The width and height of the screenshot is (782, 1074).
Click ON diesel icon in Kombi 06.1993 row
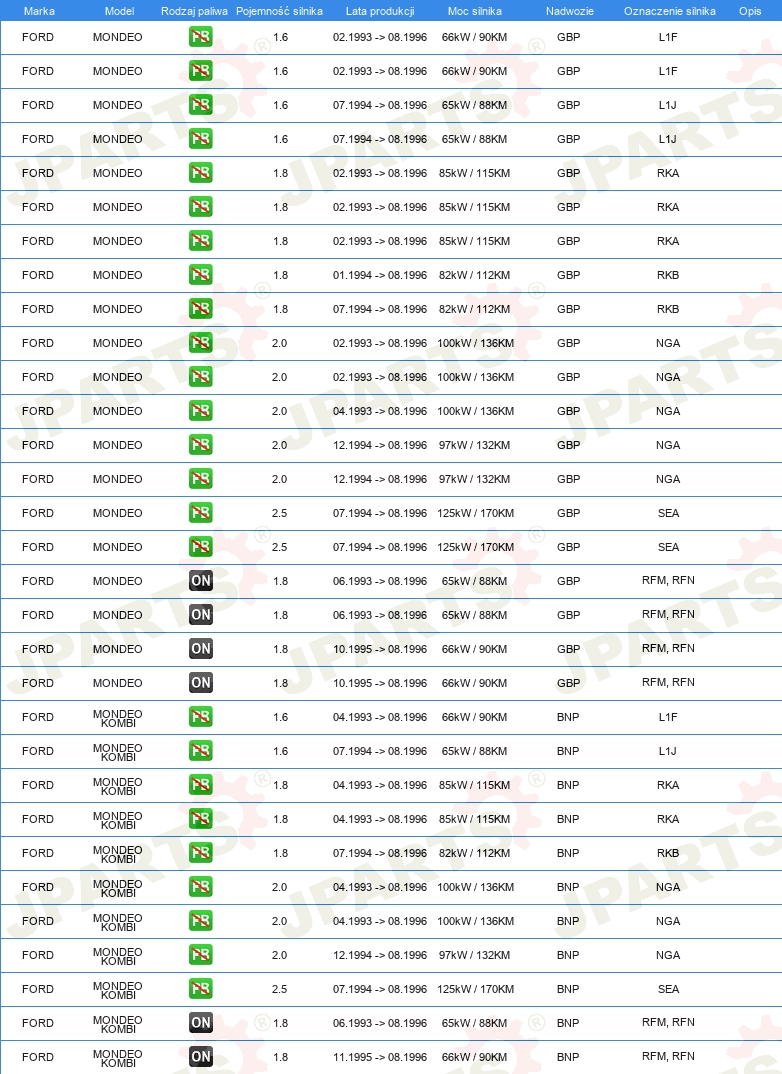(201, 1023)
